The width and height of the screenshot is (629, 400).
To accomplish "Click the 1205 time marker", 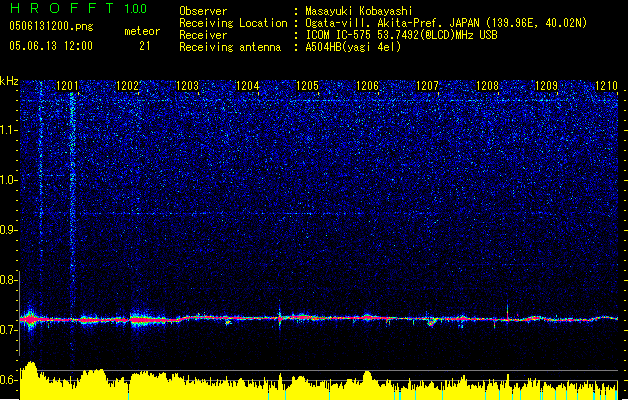I will point(307,86).
